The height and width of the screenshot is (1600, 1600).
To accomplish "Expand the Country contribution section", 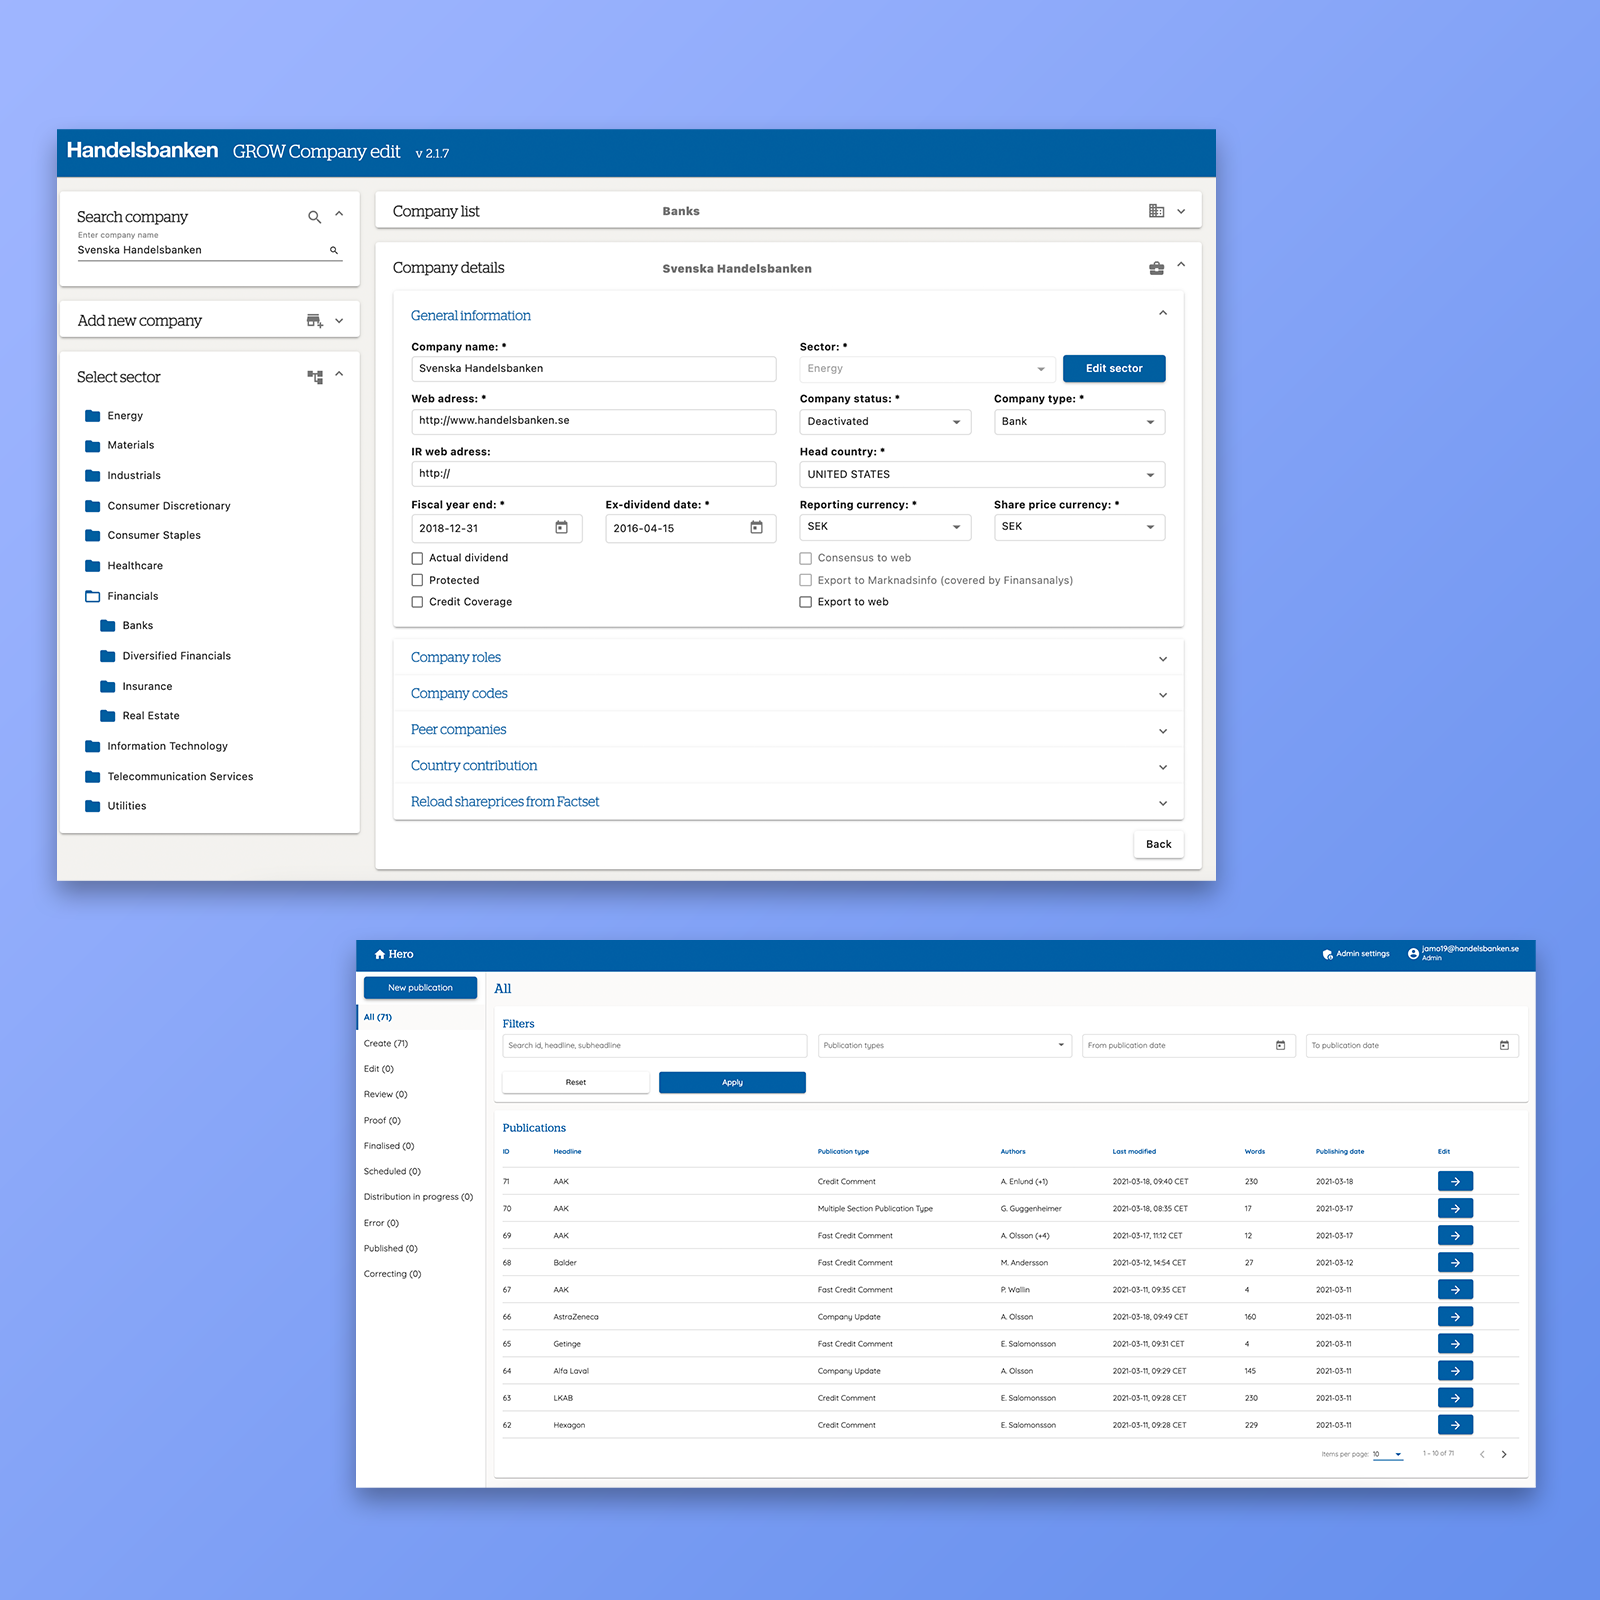I will (788, 766).
